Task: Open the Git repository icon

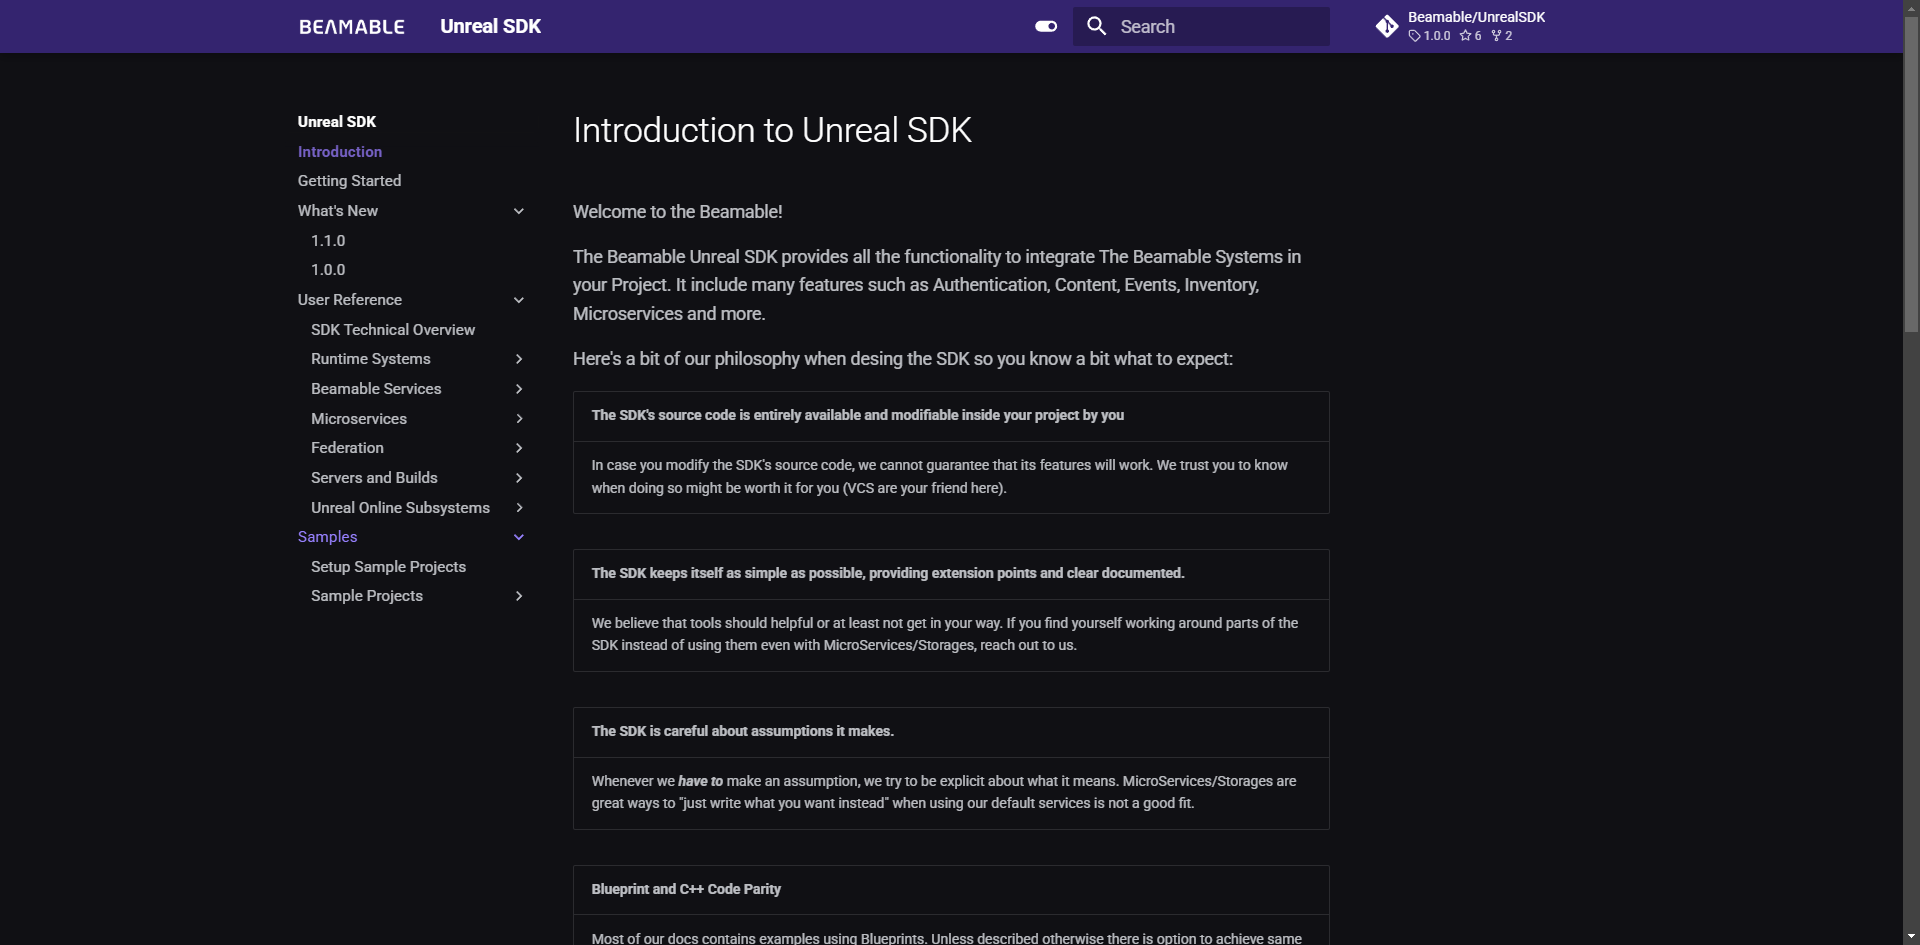Action: (x=1387, y=27)
